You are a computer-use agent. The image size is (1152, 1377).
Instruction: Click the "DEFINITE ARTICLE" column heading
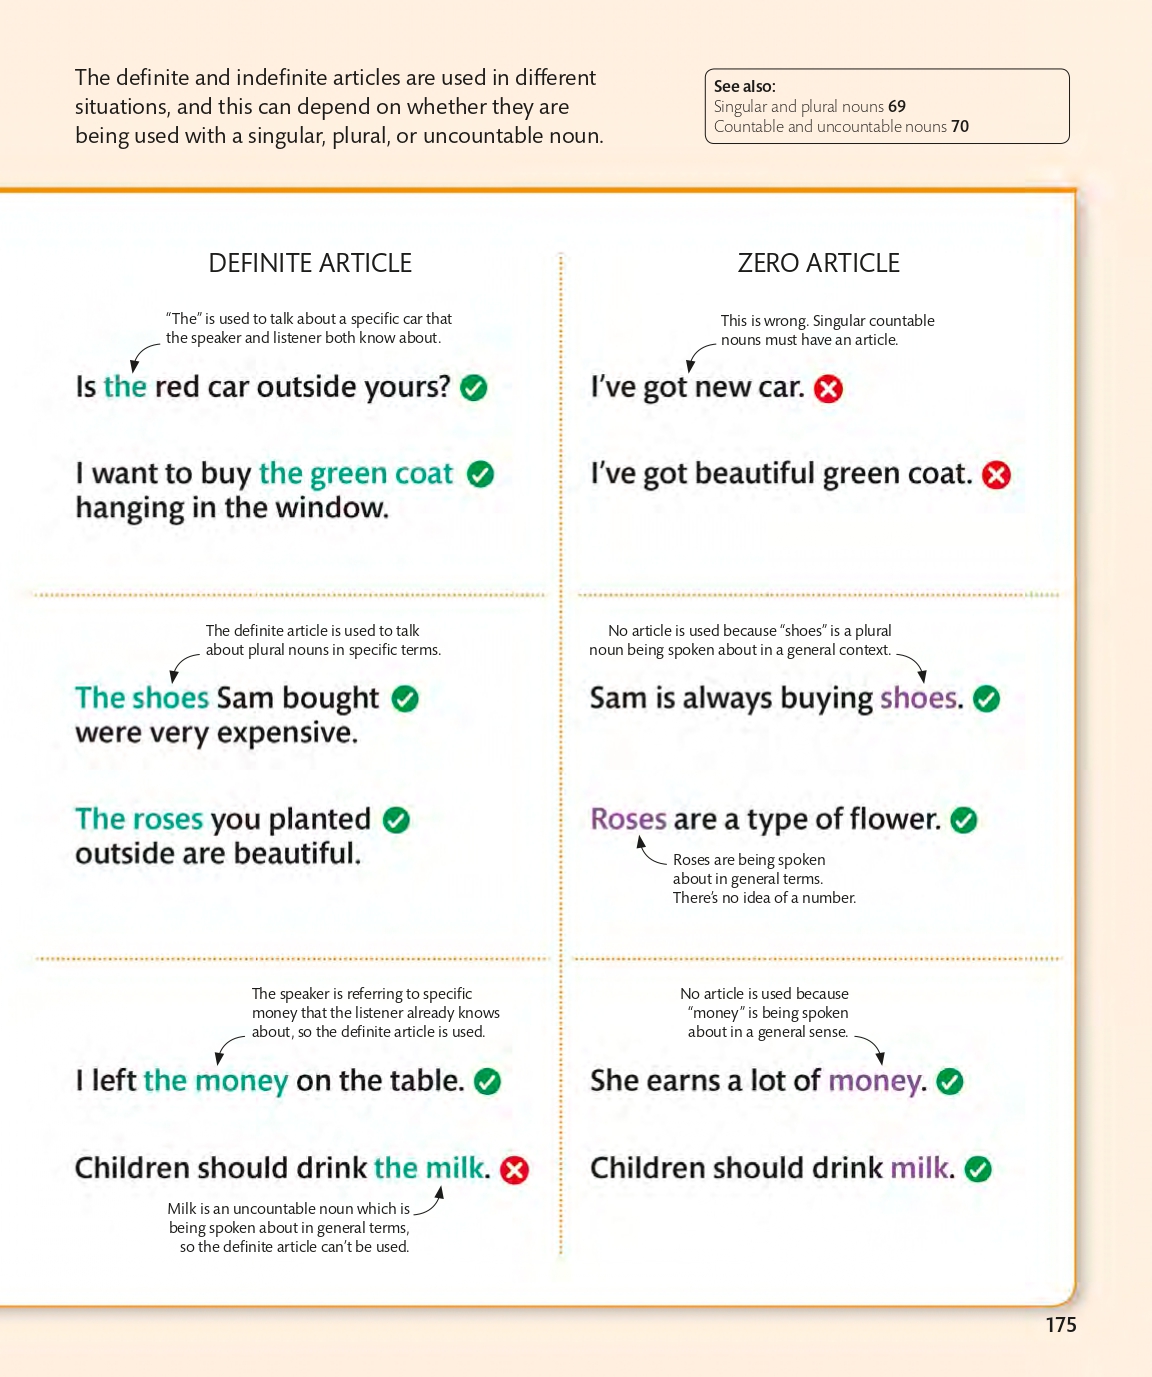[x=310, y=263]
